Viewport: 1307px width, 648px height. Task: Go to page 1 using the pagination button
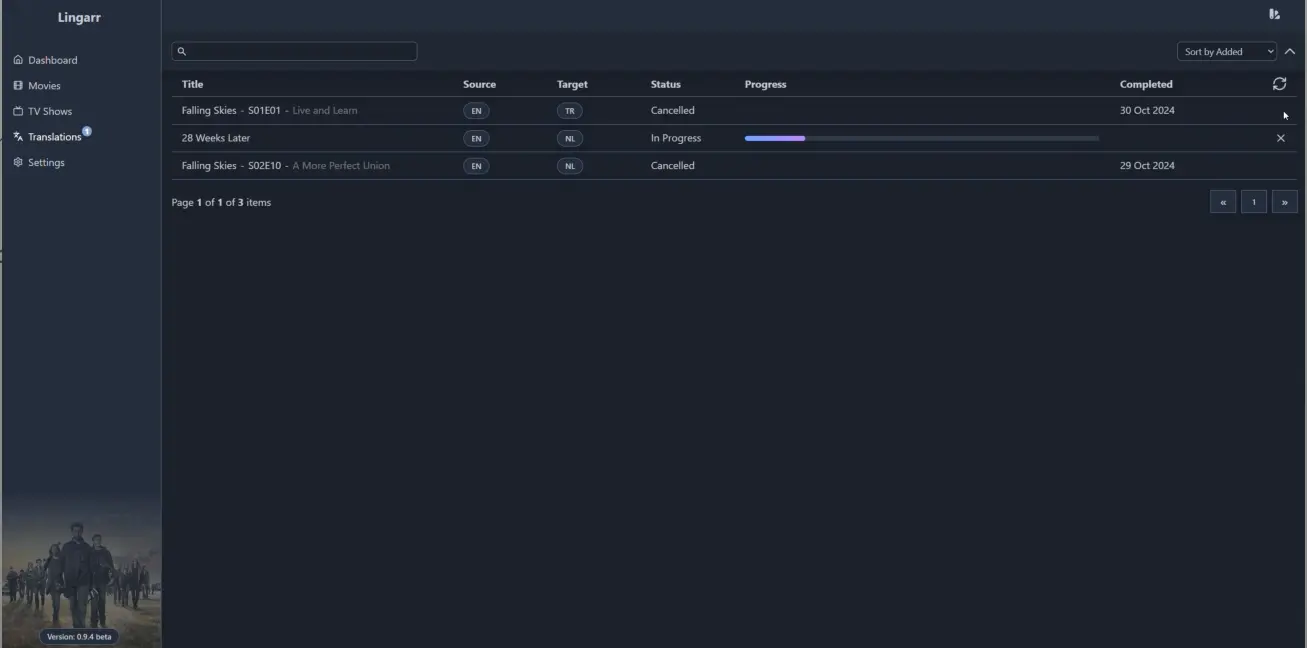pyautogui.click(x=1253, y=201)
